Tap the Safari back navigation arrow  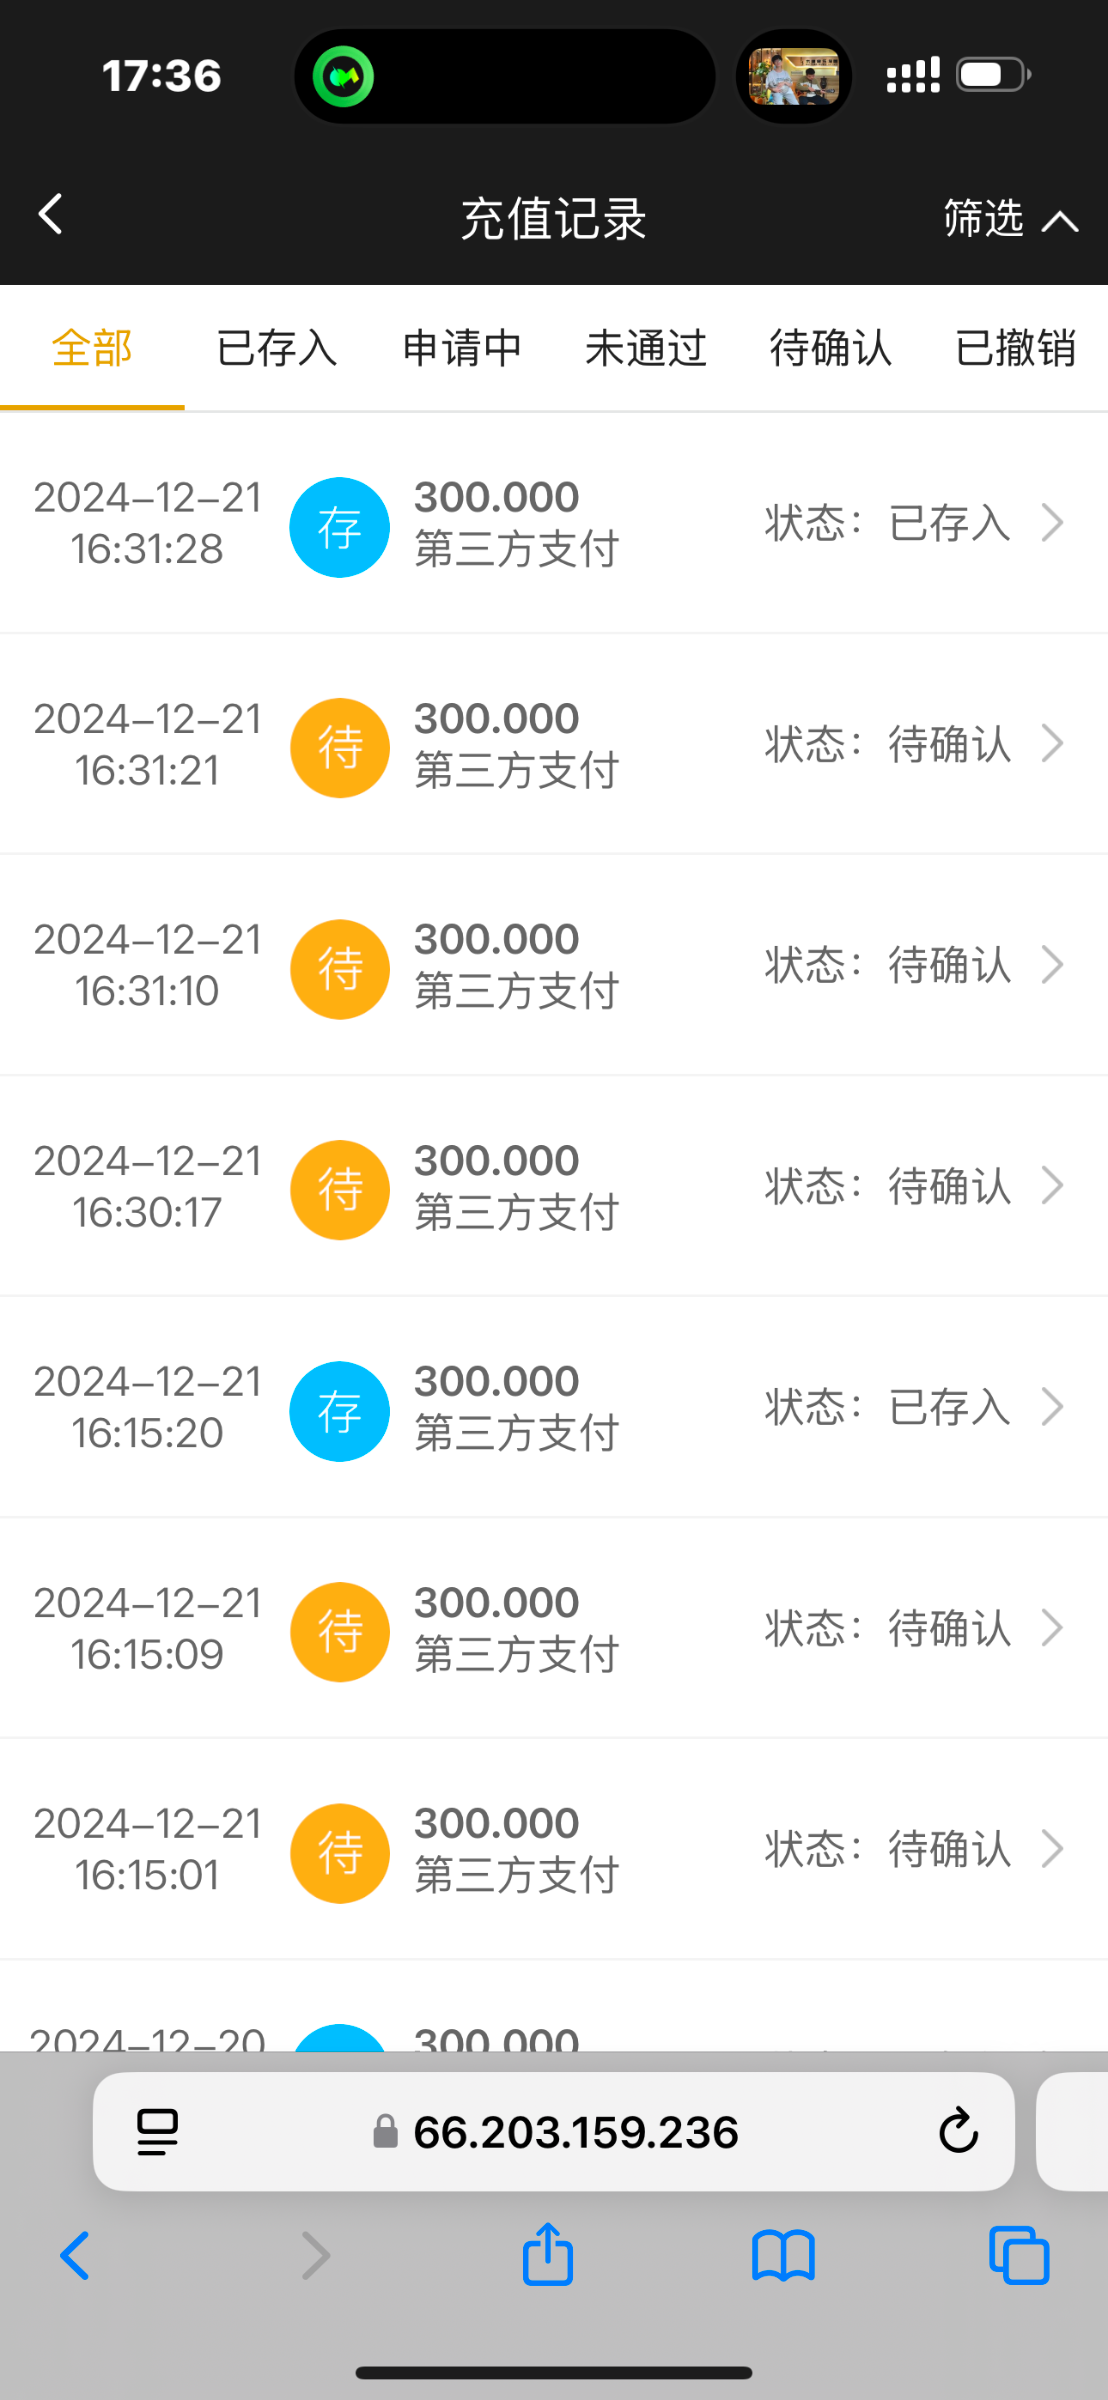[75, 2256]
